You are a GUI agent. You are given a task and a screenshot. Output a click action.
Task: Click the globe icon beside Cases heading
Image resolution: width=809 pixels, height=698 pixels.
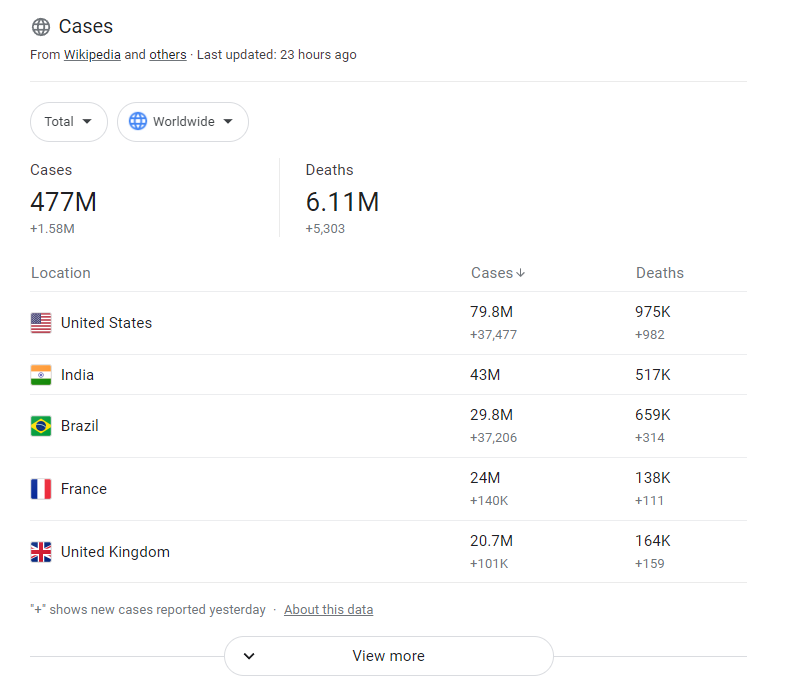41,27
